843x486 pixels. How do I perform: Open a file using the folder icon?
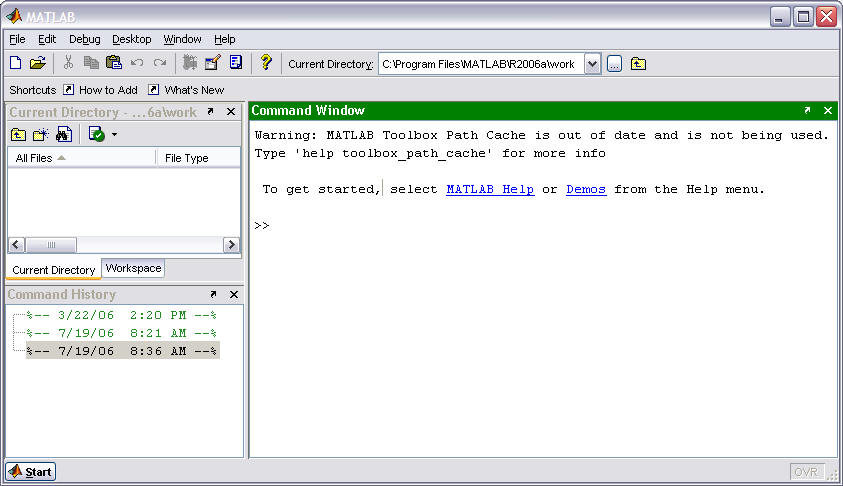(x=38, y=63)
